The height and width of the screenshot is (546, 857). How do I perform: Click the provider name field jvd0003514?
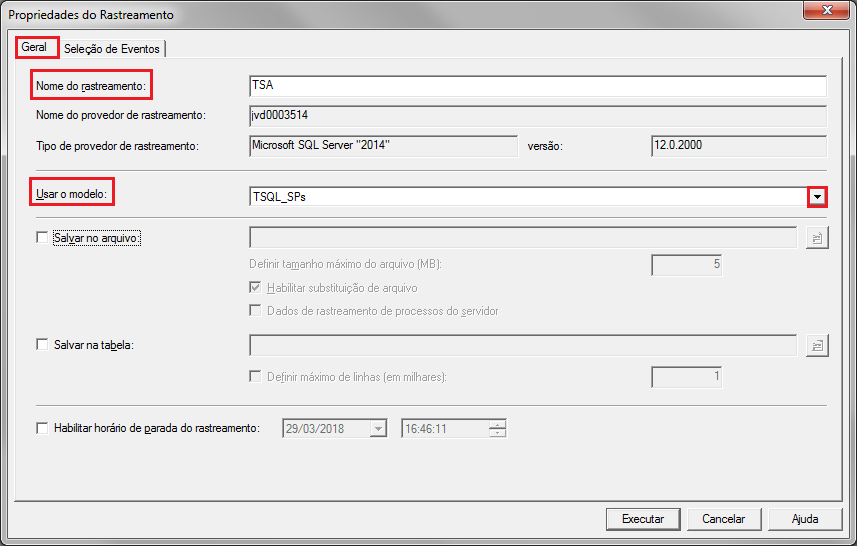click(538, 116)
